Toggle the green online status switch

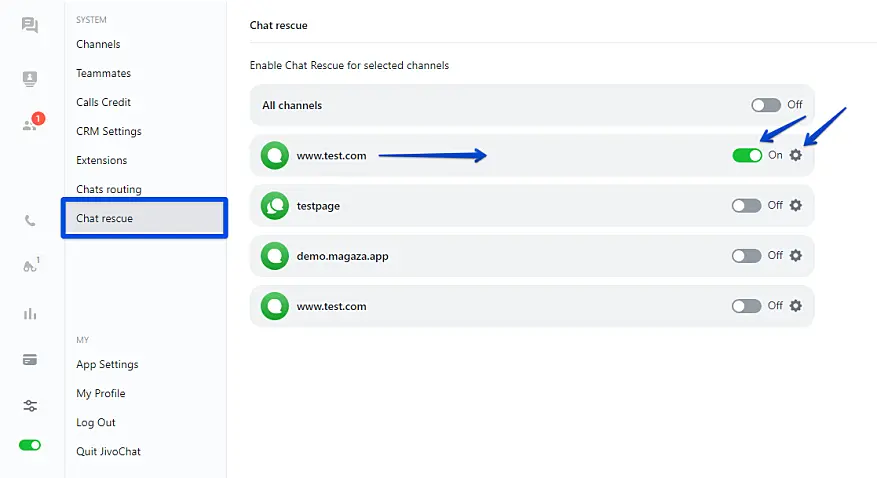(x=30, y=445)
